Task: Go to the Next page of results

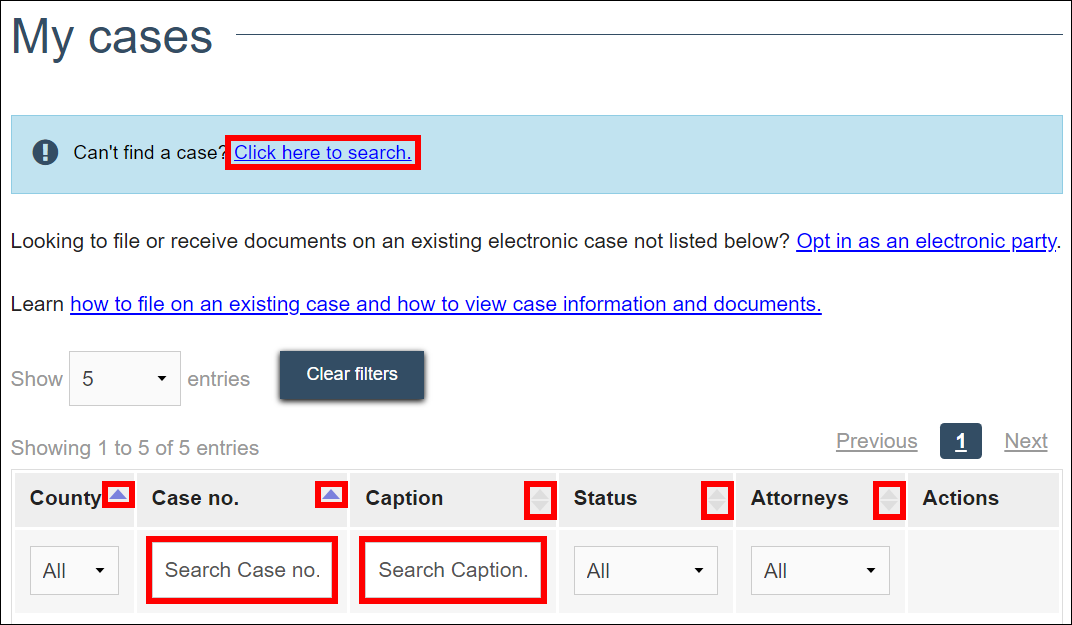Action: point(1026,441)
